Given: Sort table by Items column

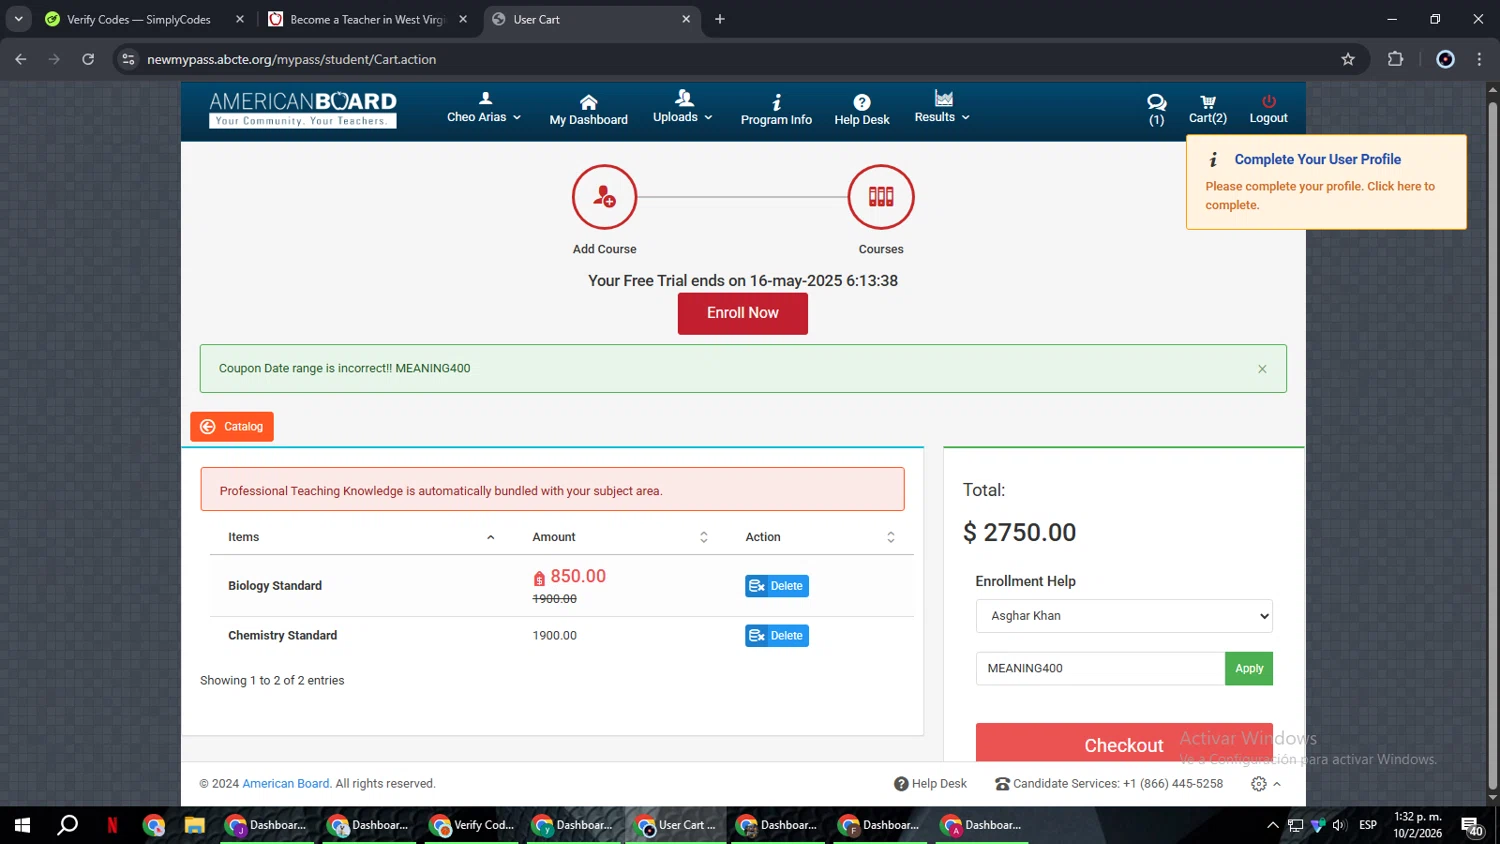Looking at the screenshot, I should pos(361,537).
